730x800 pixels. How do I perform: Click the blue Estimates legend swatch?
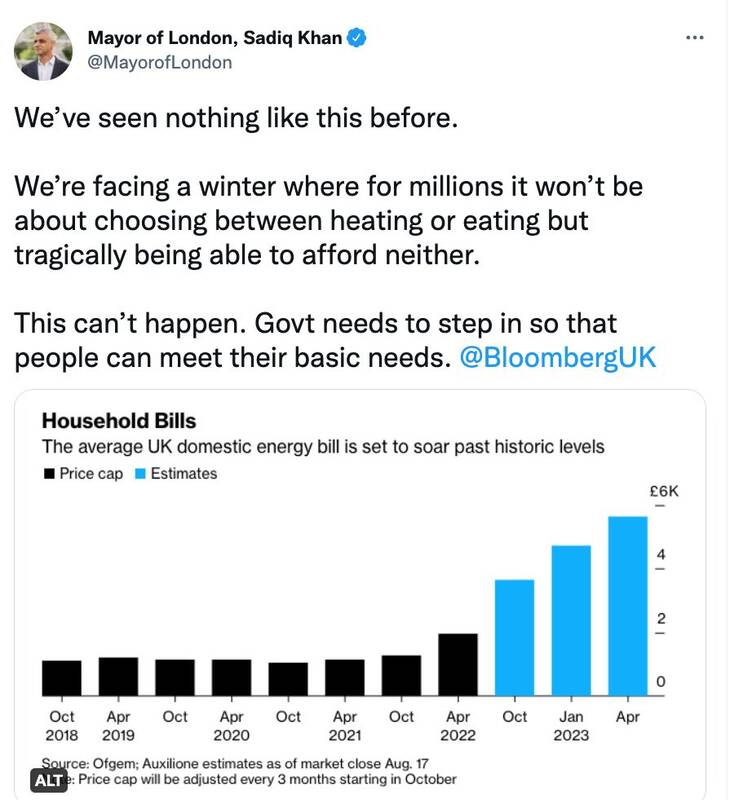141,474
